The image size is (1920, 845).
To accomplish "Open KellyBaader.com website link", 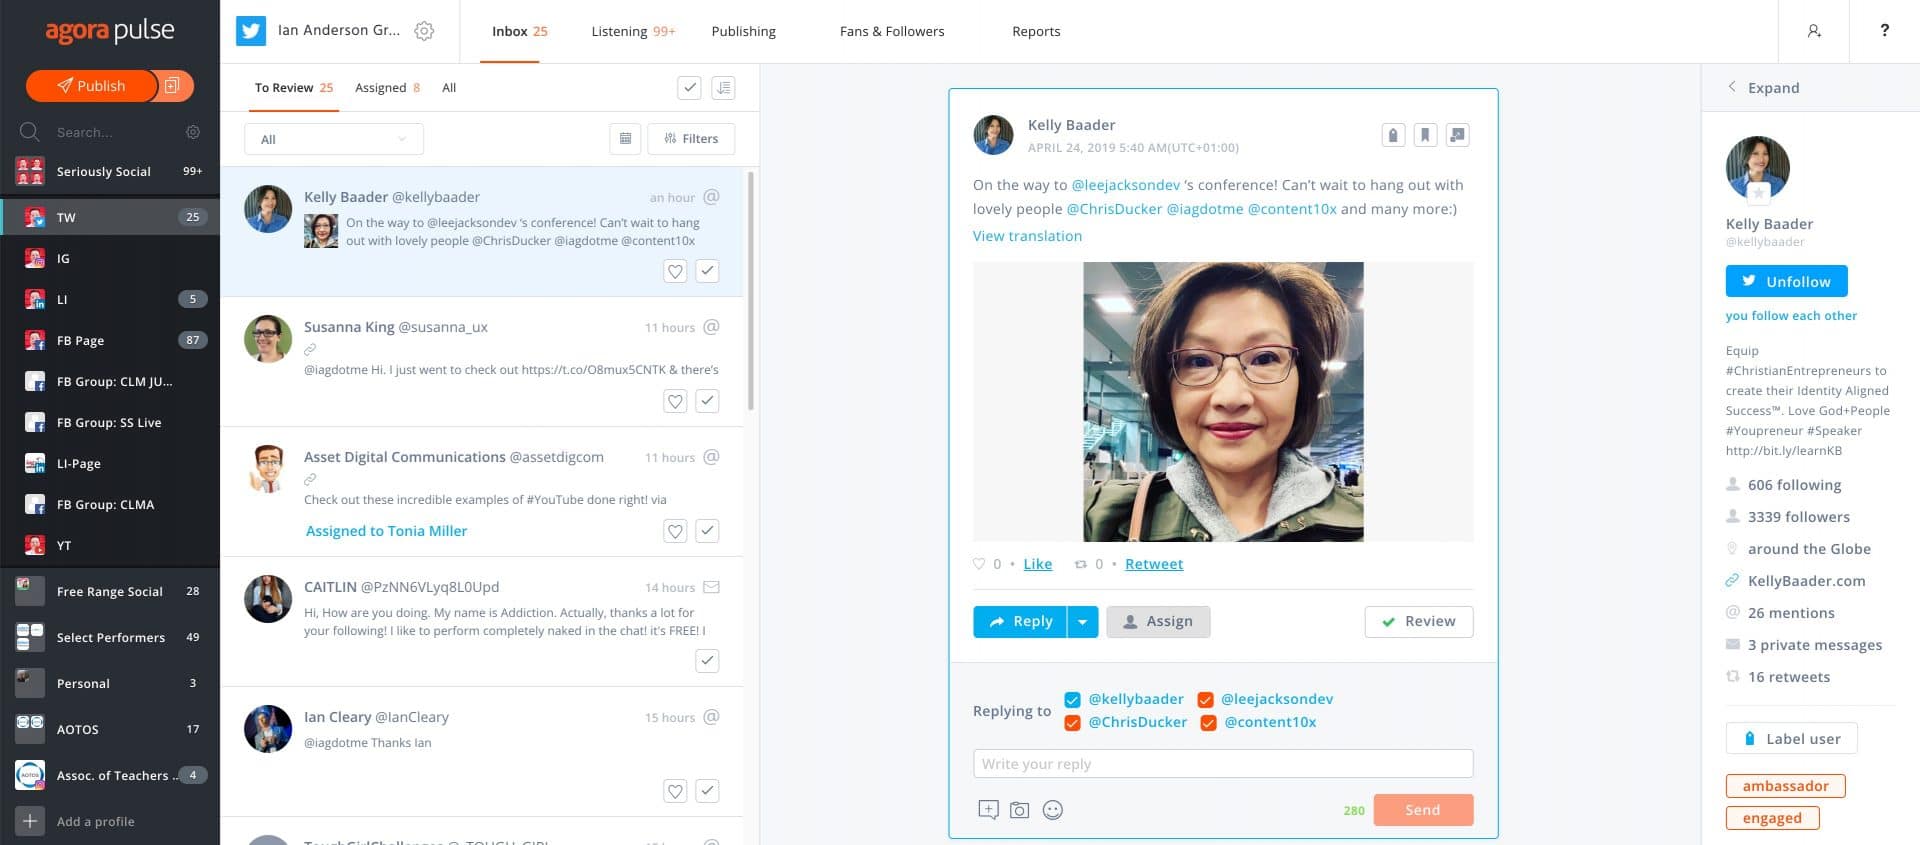I will point(1806,581).
